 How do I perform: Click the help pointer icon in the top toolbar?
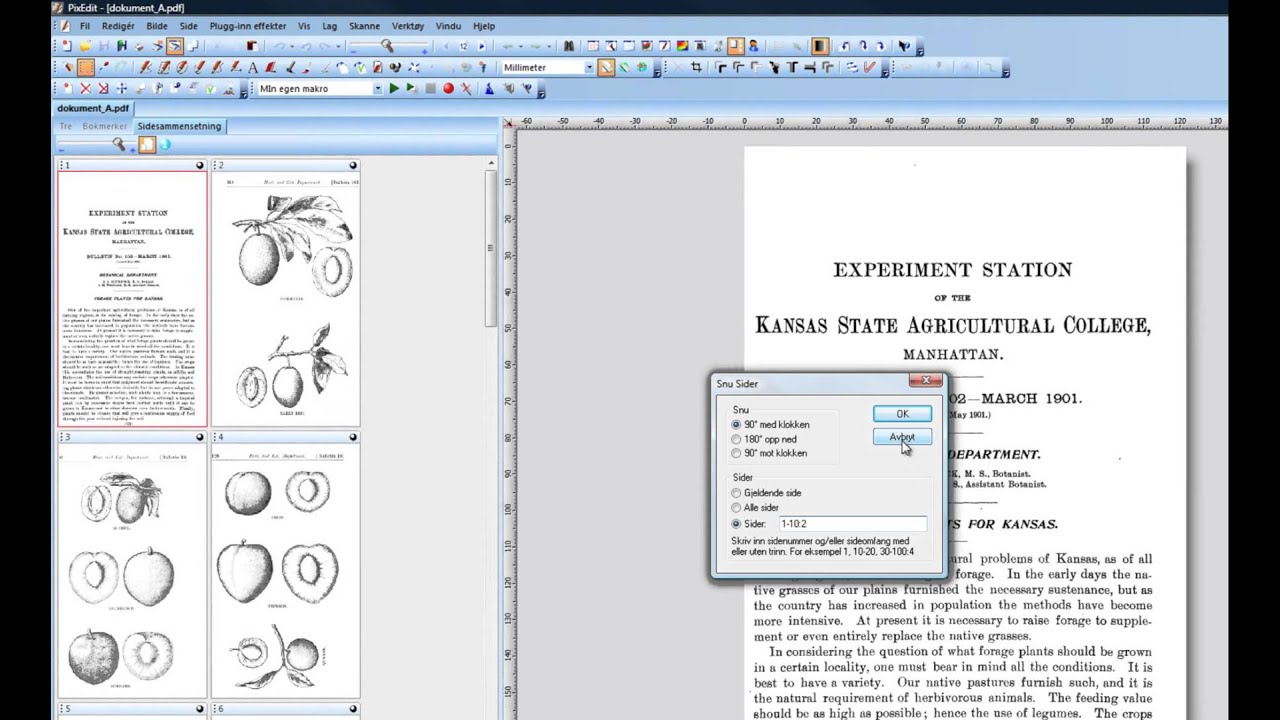905,46
